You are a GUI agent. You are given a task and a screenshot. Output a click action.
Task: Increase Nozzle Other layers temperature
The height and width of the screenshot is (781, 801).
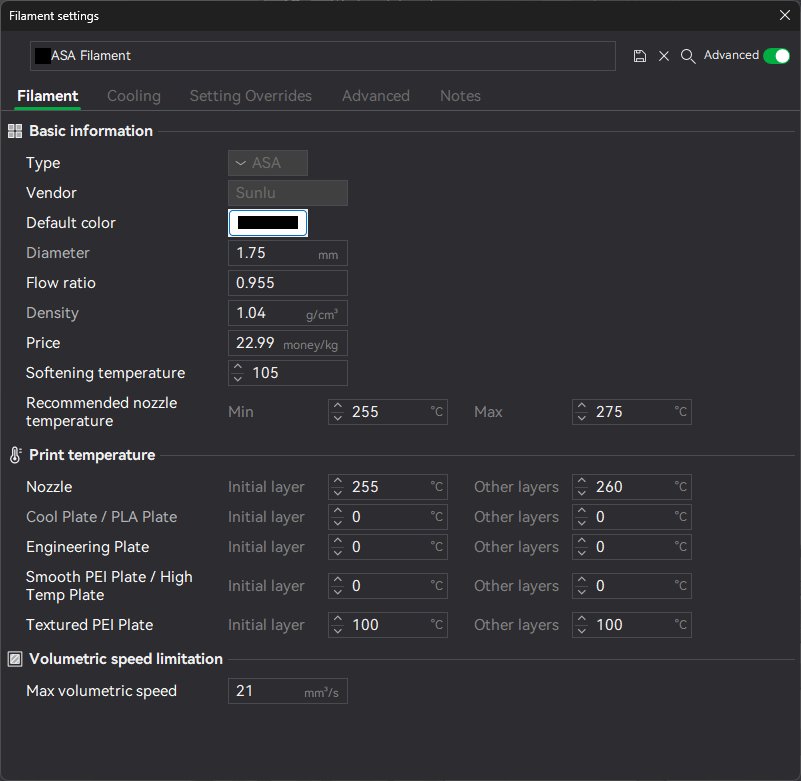[582, 481]
